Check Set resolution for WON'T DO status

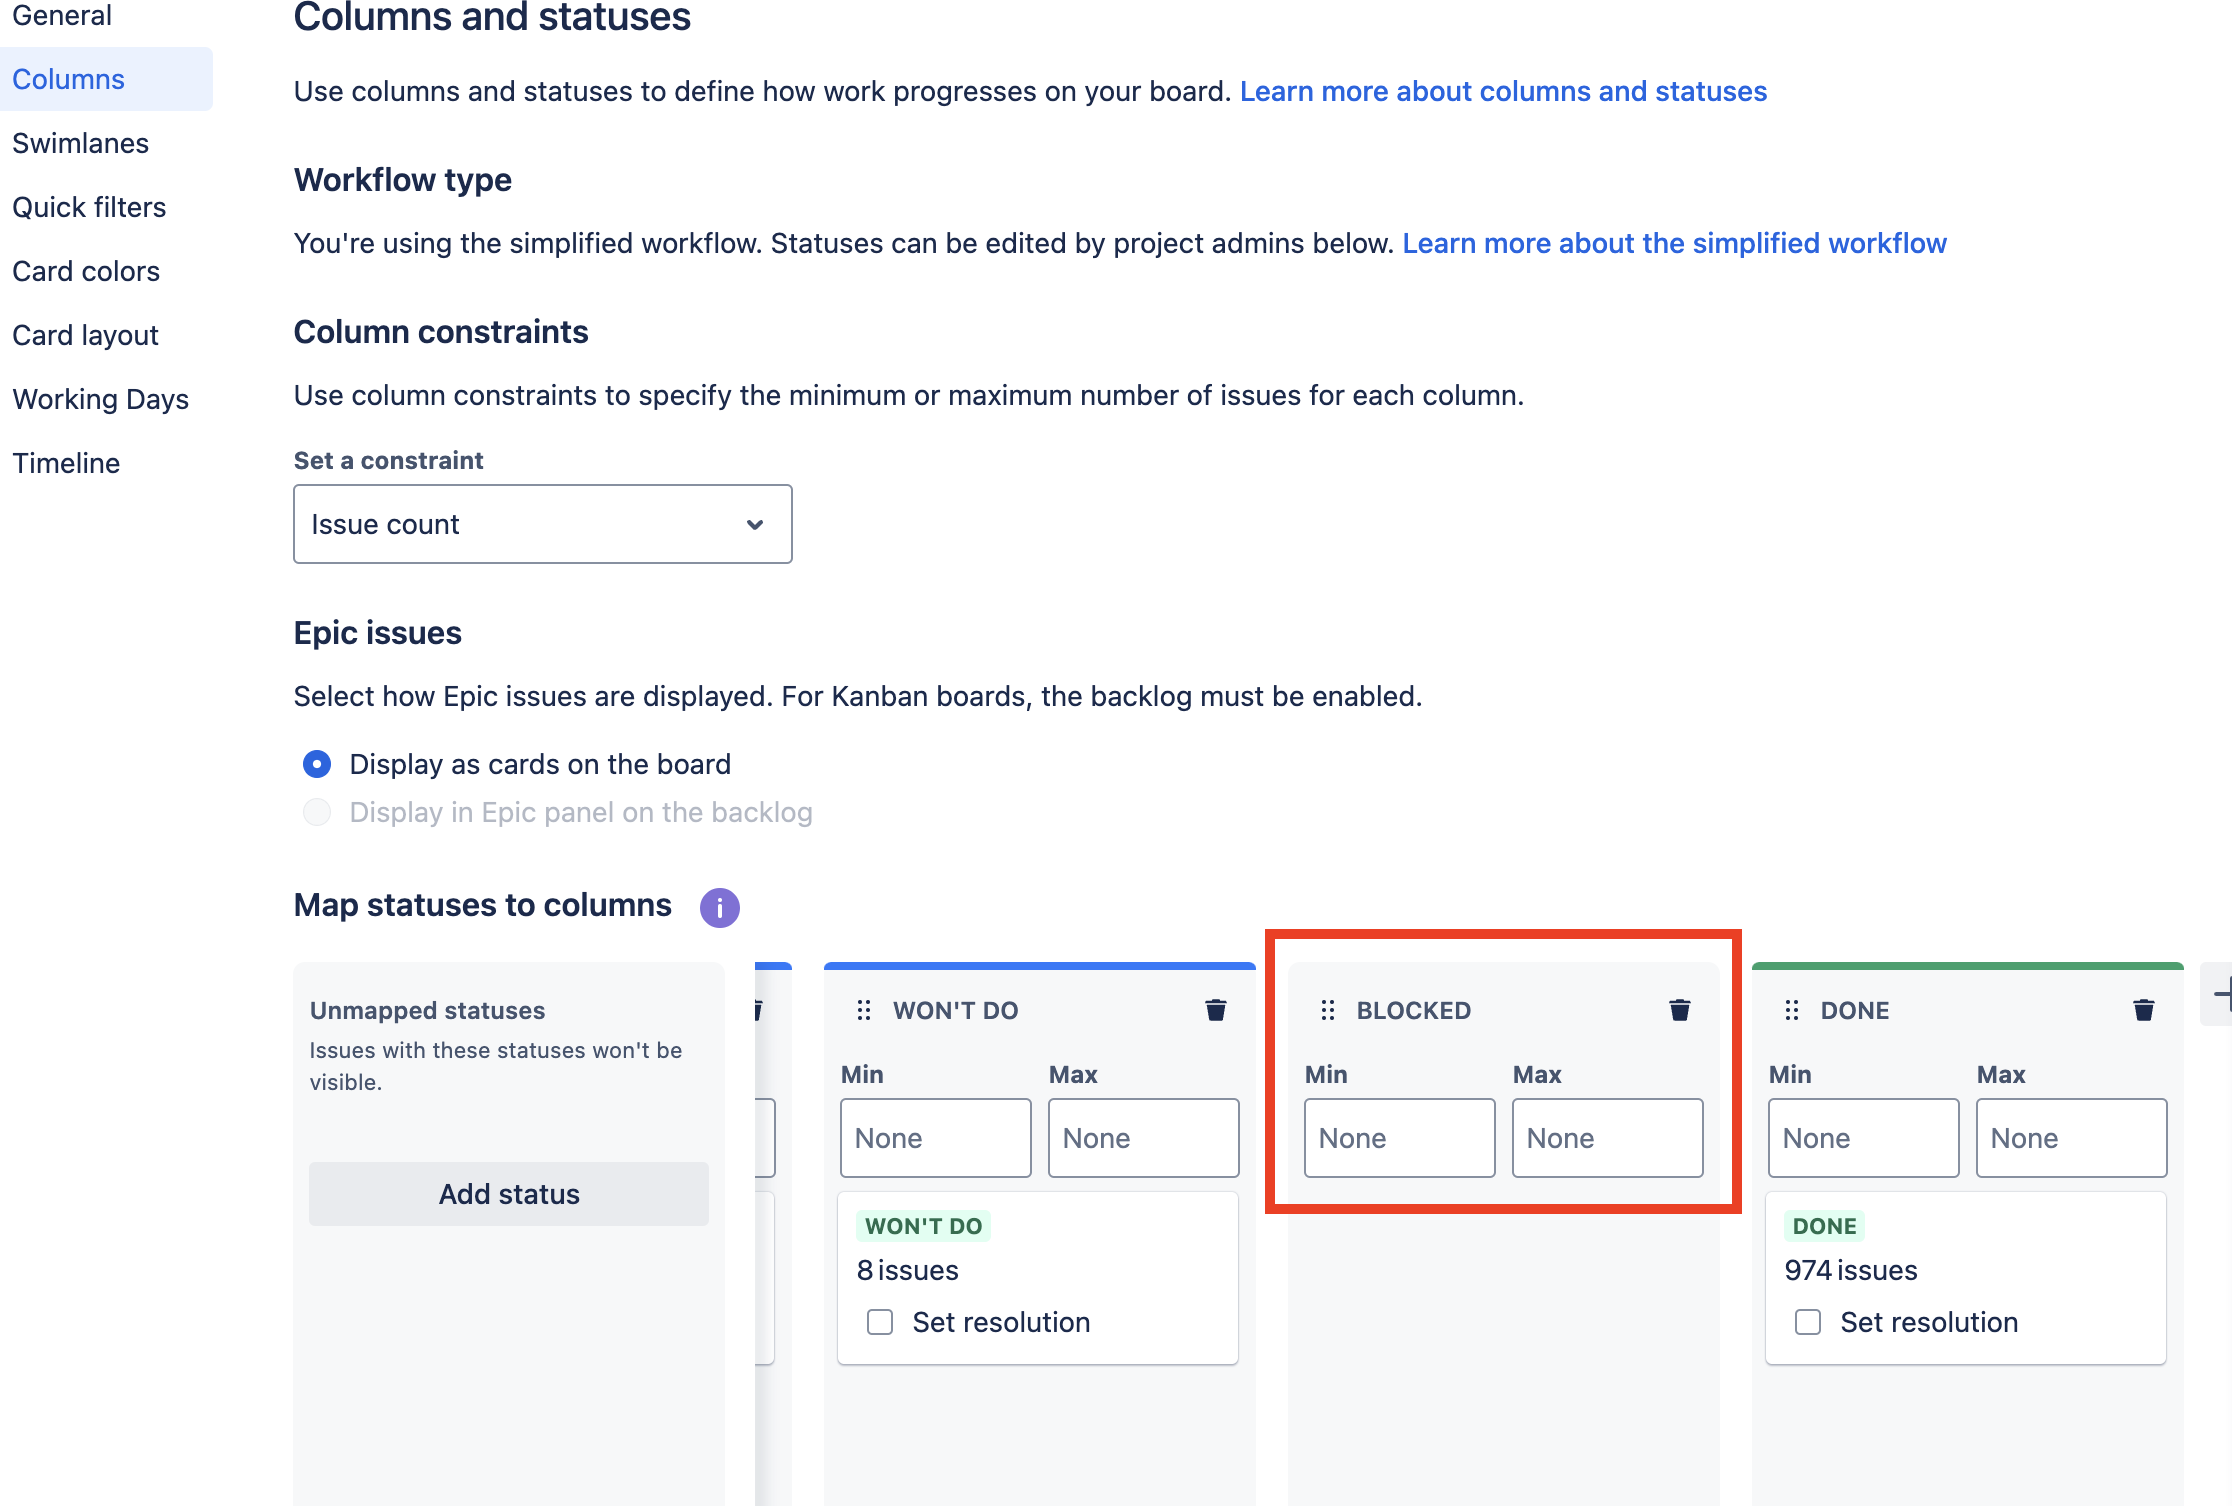(880, 1322)
